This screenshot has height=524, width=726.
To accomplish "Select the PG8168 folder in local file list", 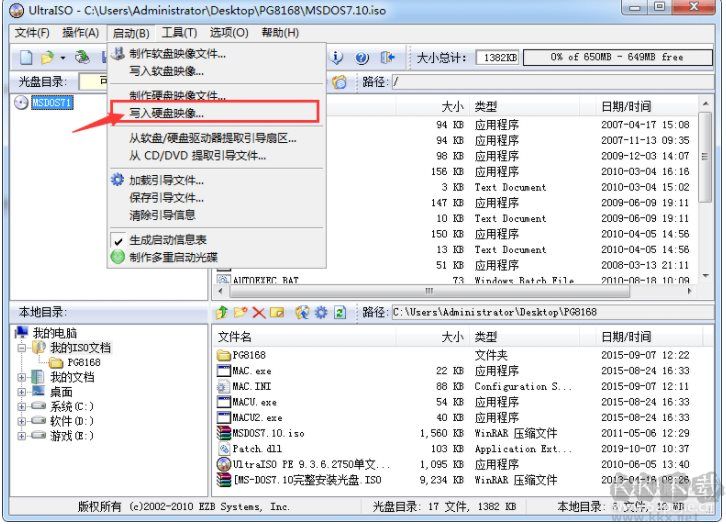I will (x=249, y=355).
